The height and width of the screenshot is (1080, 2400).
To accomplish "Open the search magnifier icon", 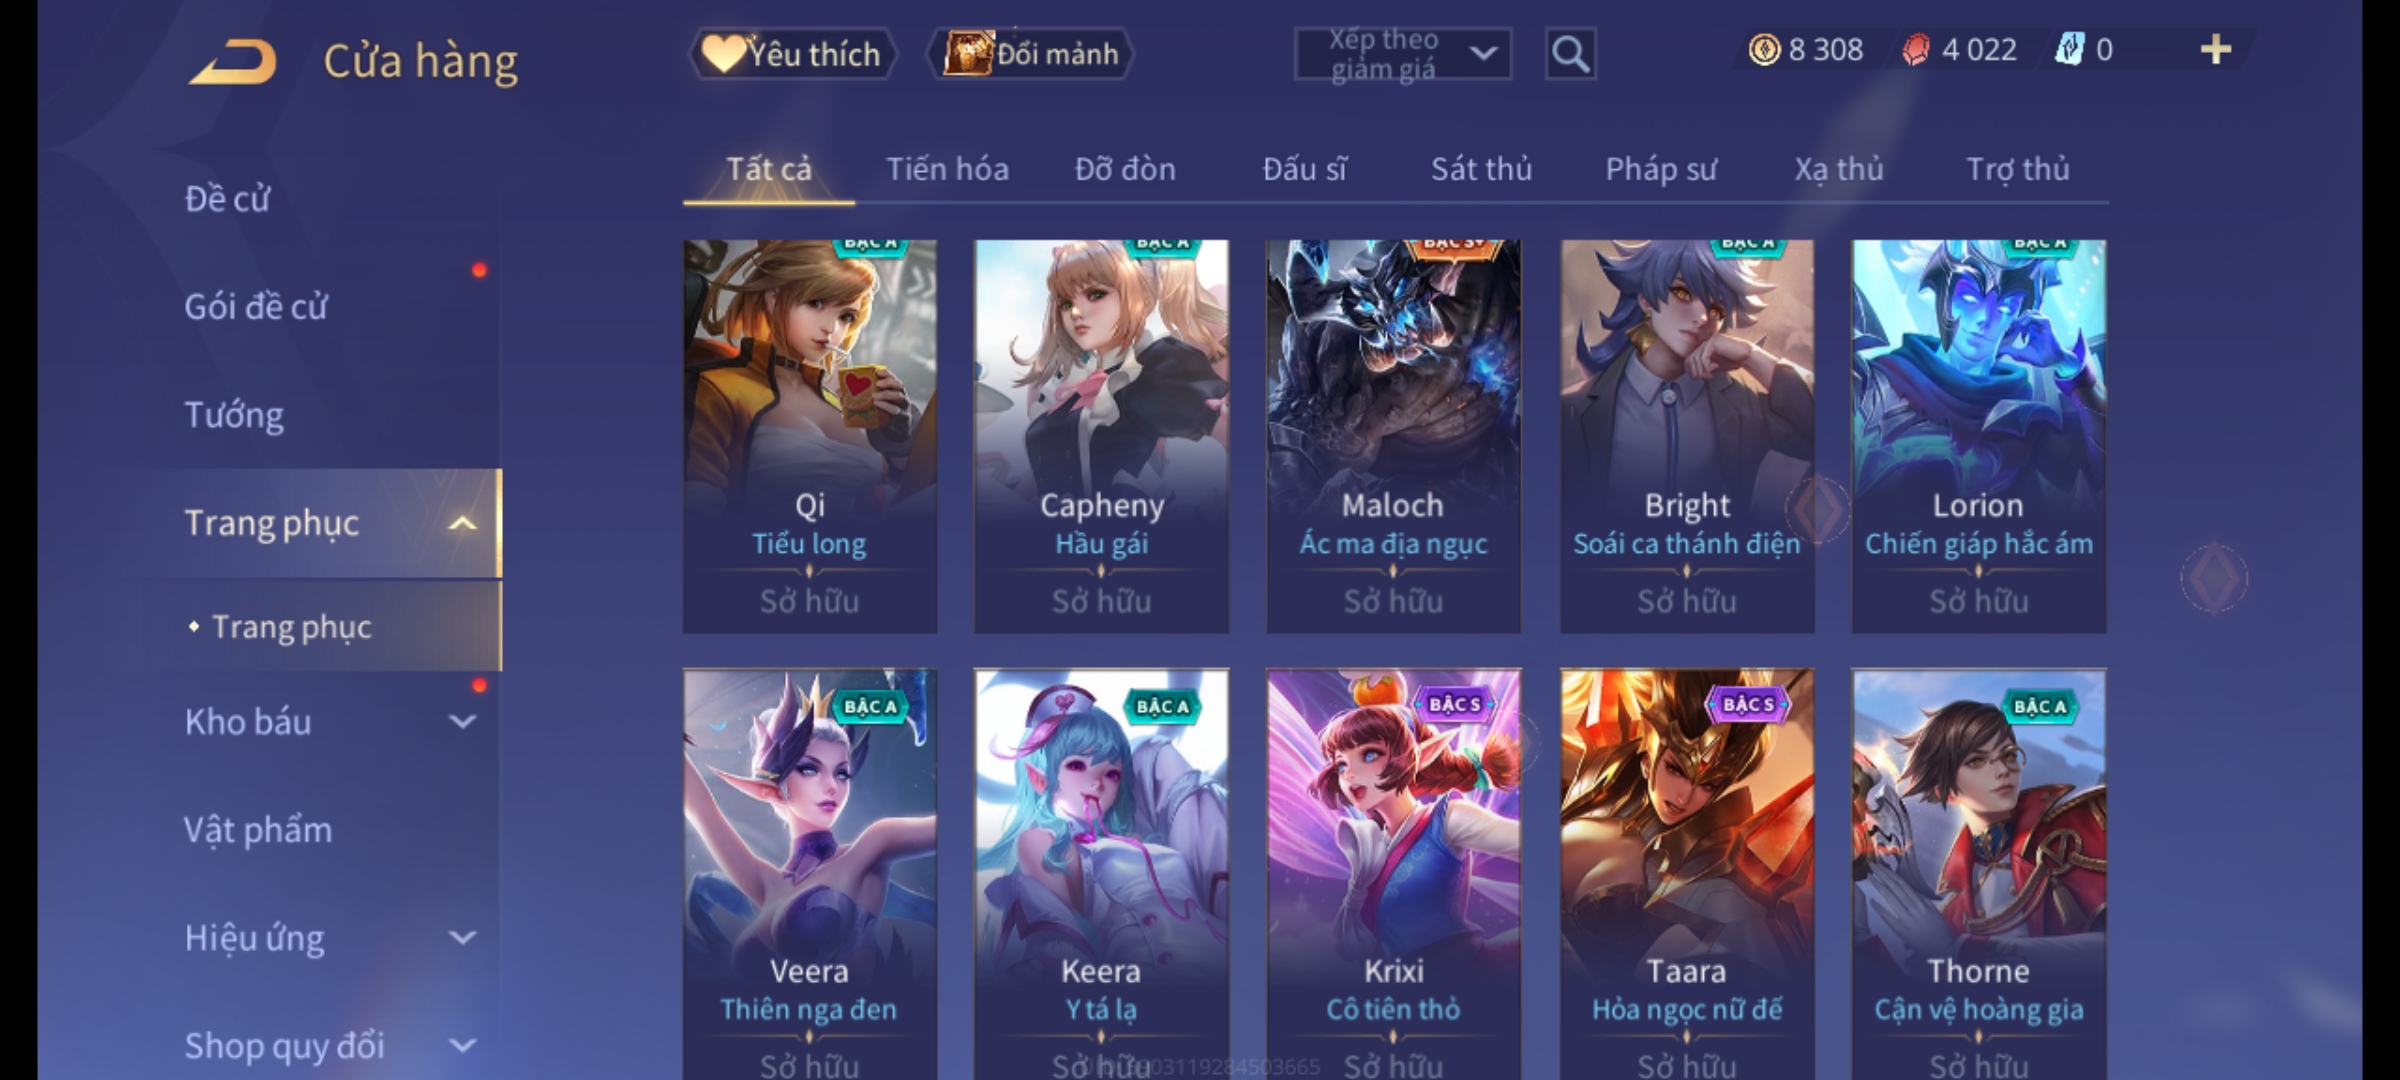I will click(1570, 54).
